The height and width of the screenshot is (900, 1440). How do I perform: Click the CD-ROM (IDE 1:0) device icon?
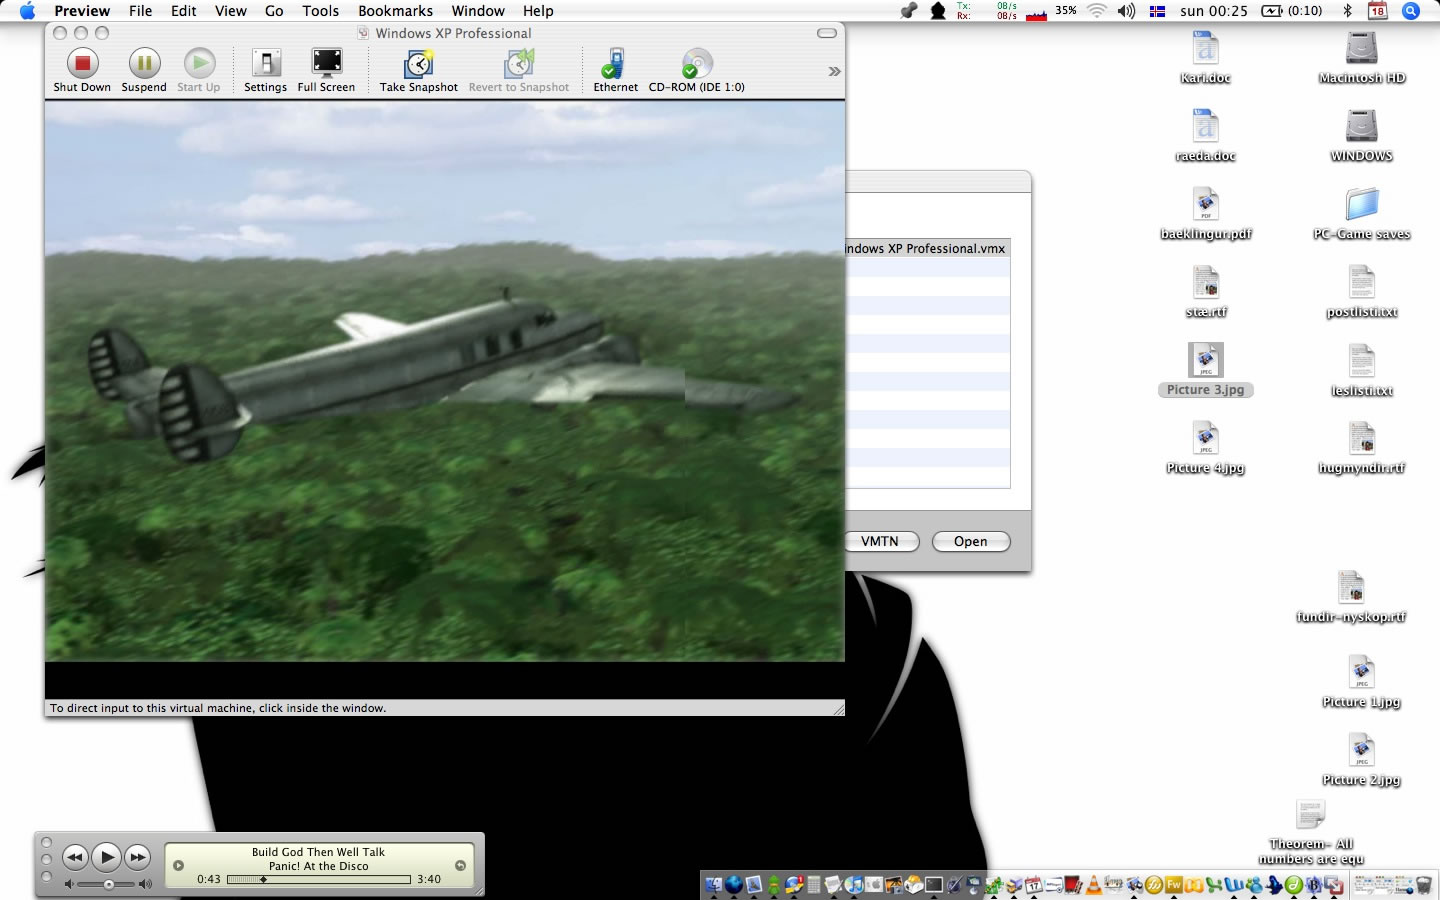point(696,64)
